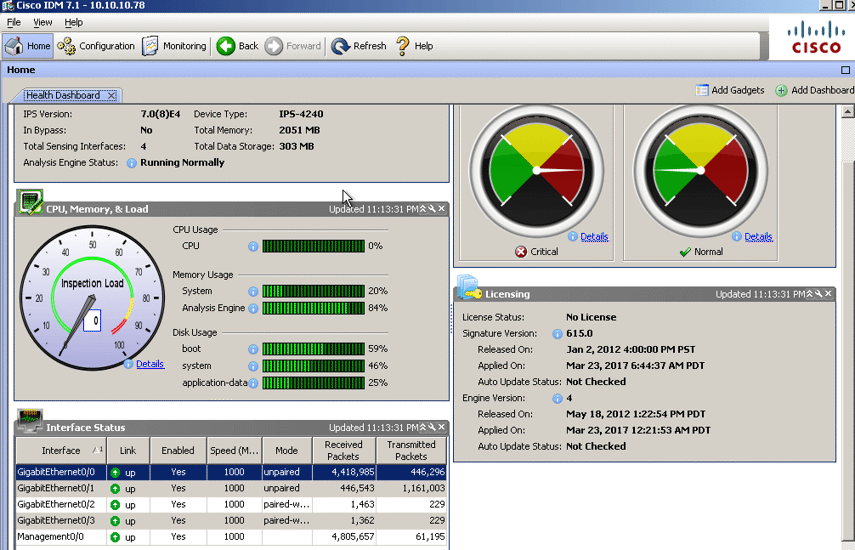855x550 pixels.
Task: Click the CPU, Memory, & Load chip icon
Action: coord(31,202)
